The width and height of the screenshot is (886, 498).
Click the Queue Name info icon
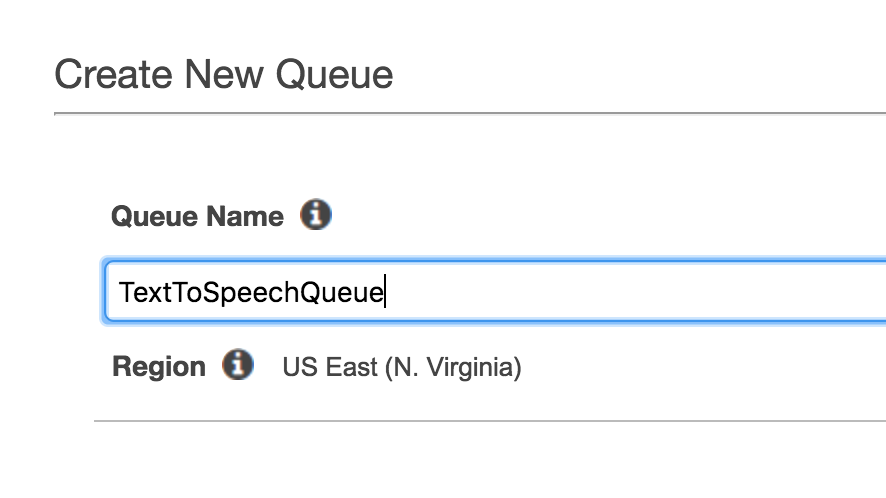click(x=316, y=215)
